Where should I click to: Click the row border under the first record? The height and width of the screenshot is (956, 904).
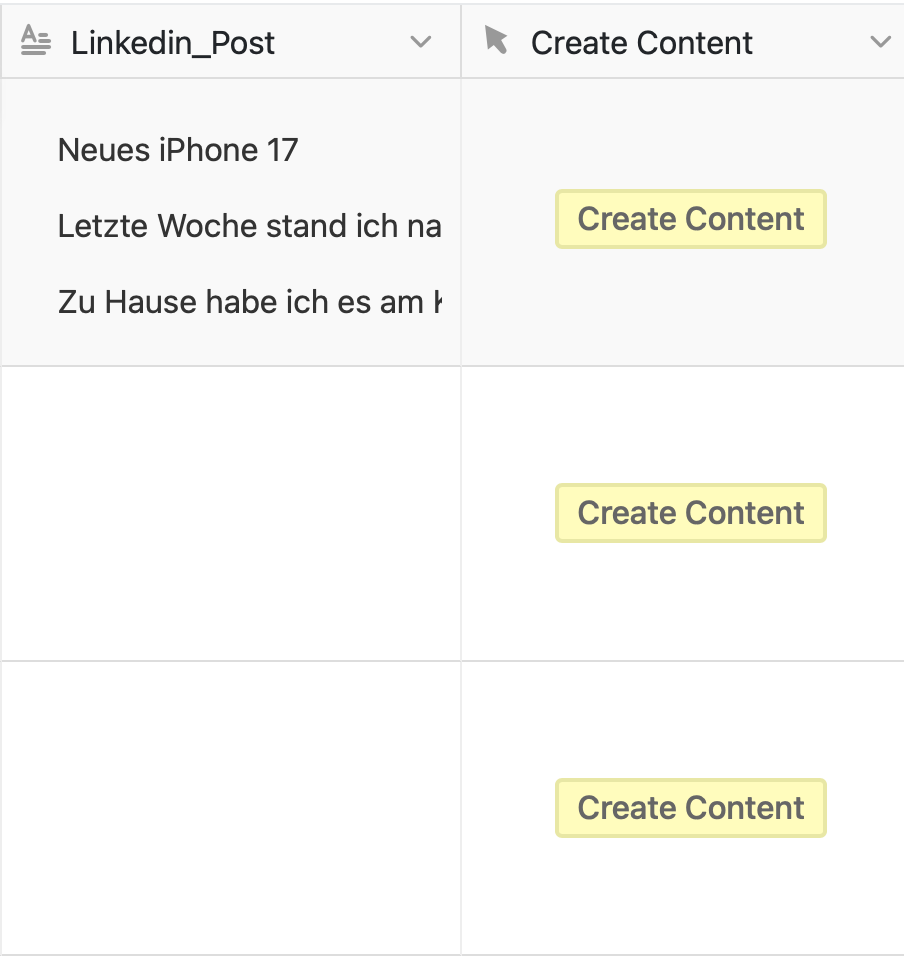230,366
